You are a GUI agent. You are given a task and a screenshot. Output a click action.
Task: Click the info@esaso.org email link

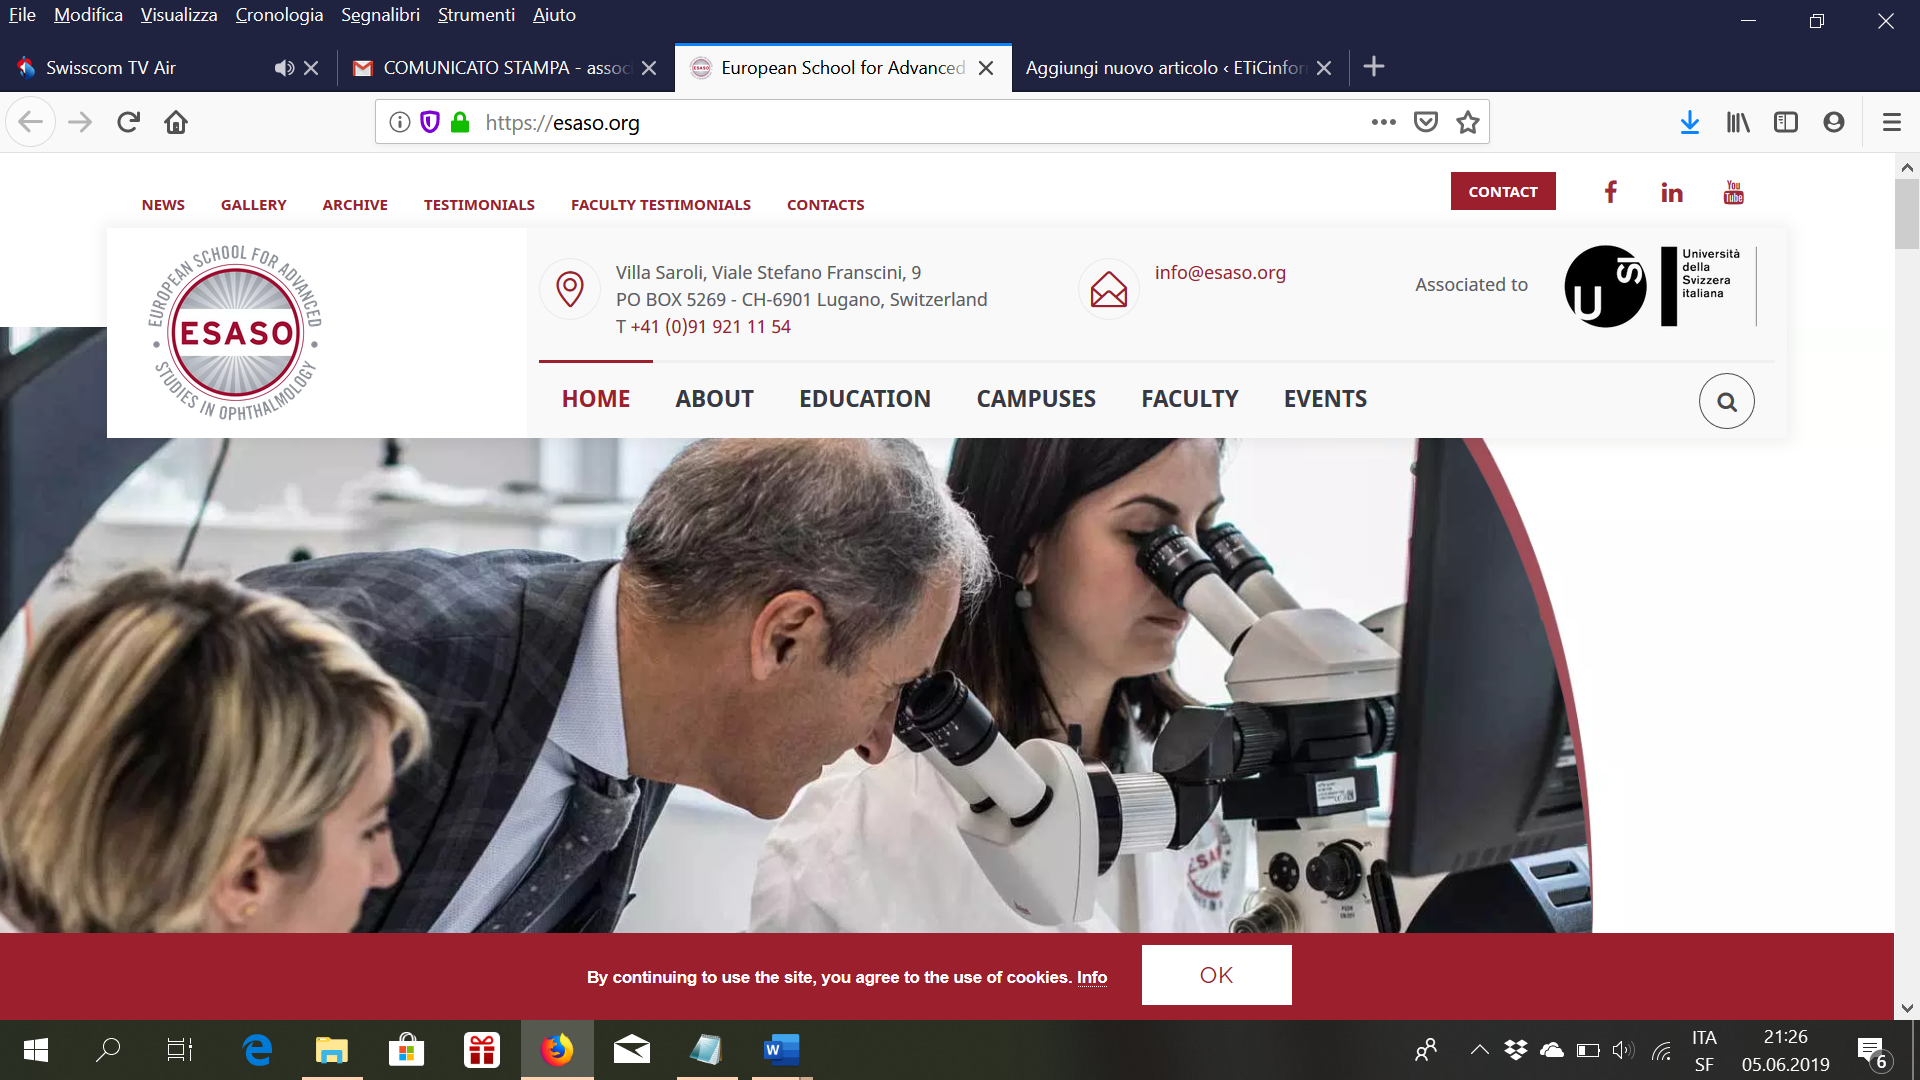tap(1220, 272)
